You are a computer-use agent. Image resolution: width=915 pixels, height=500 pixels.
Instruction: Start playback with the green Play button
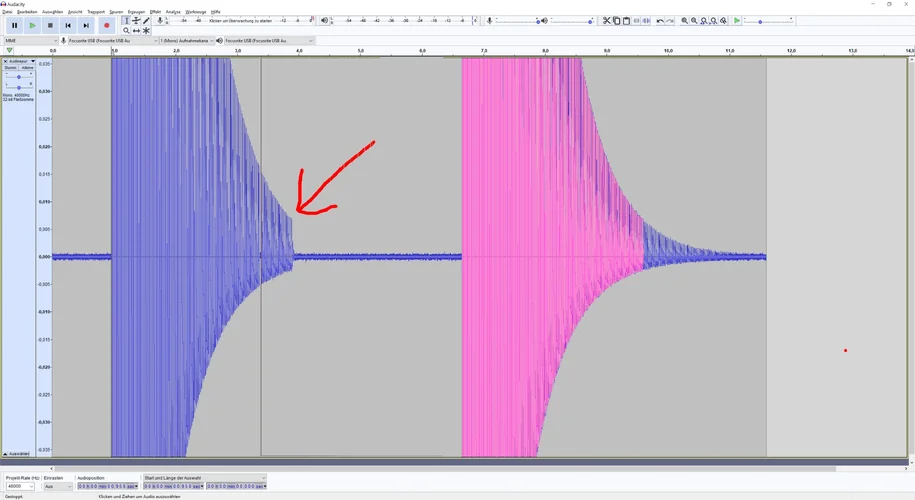point(33,26)
